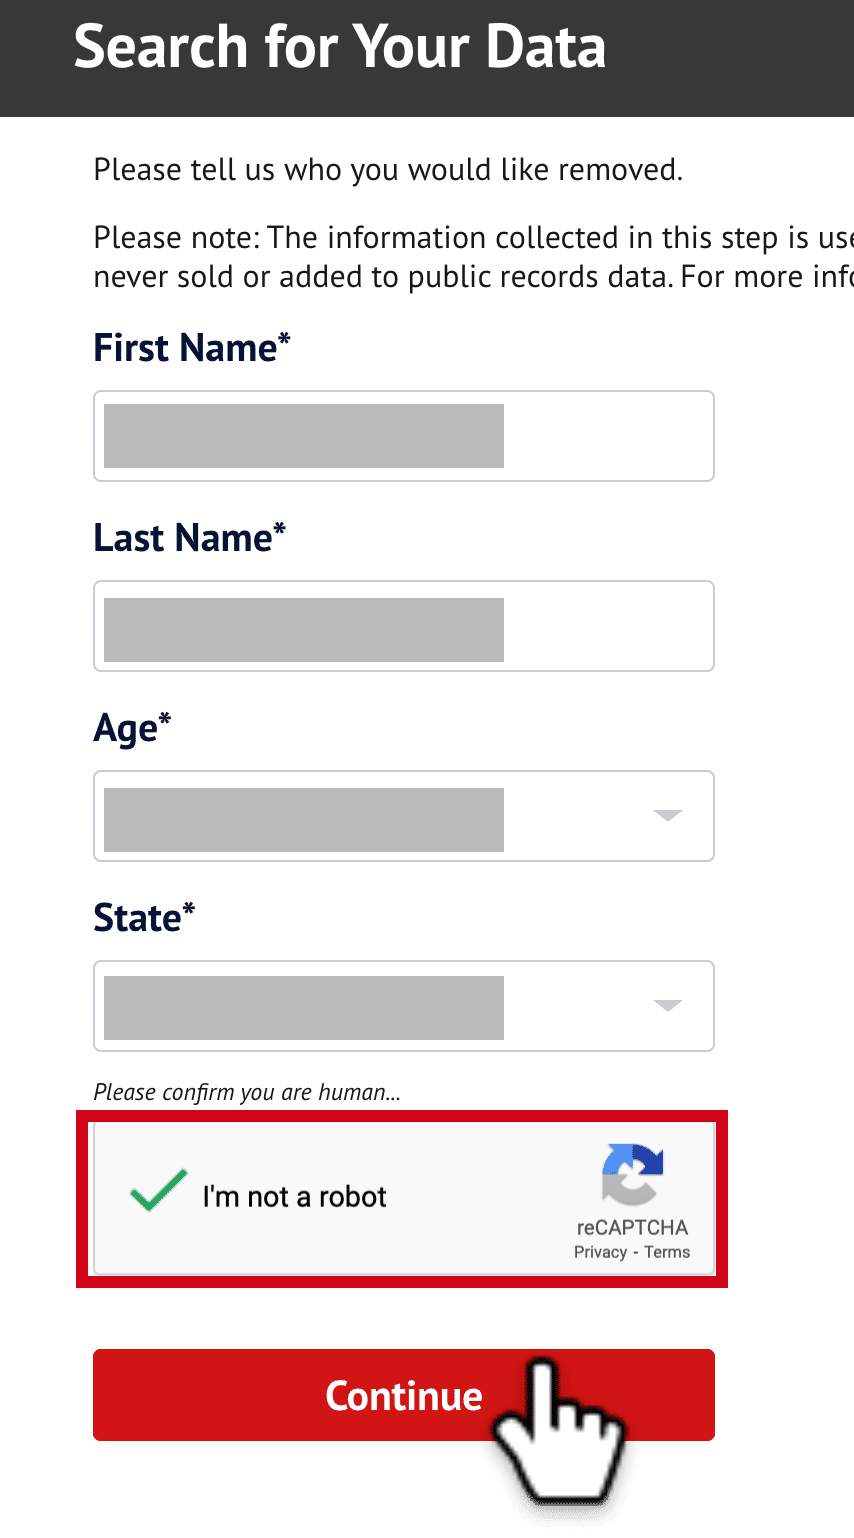The image size is (854, 1538).
Task: Click the "Please confirm you are human" text
Action: point(247,1092)
